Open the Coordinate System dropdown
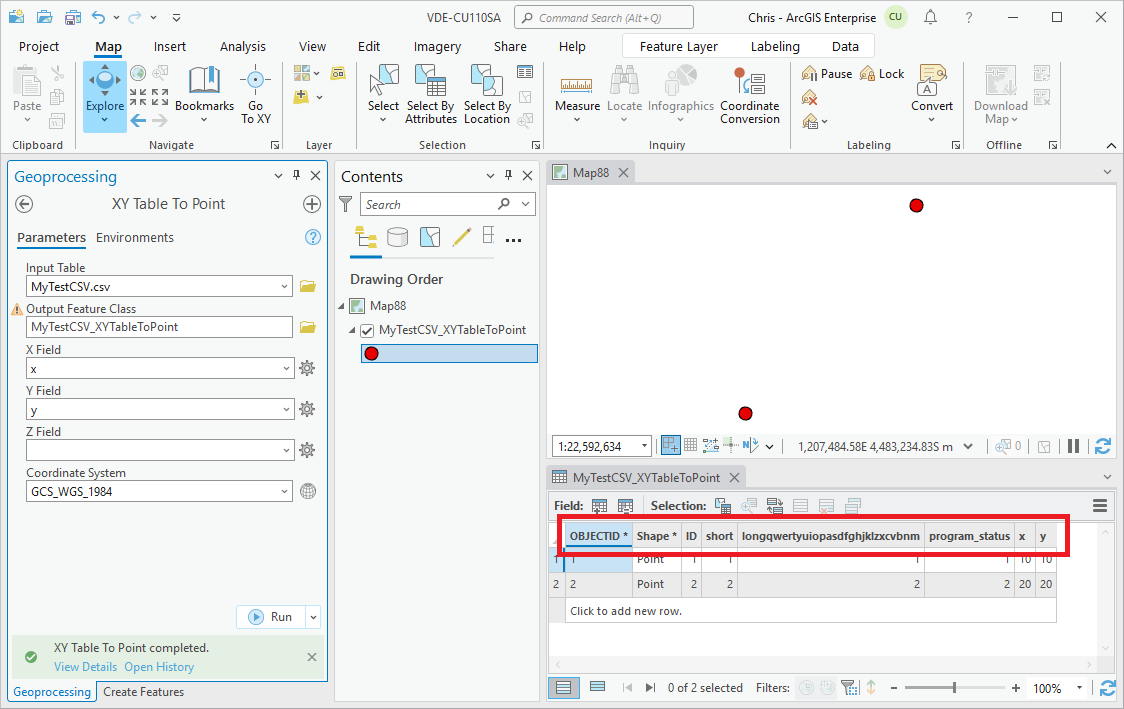This screenshot has height=709, width=1124. tap(288, 491)
